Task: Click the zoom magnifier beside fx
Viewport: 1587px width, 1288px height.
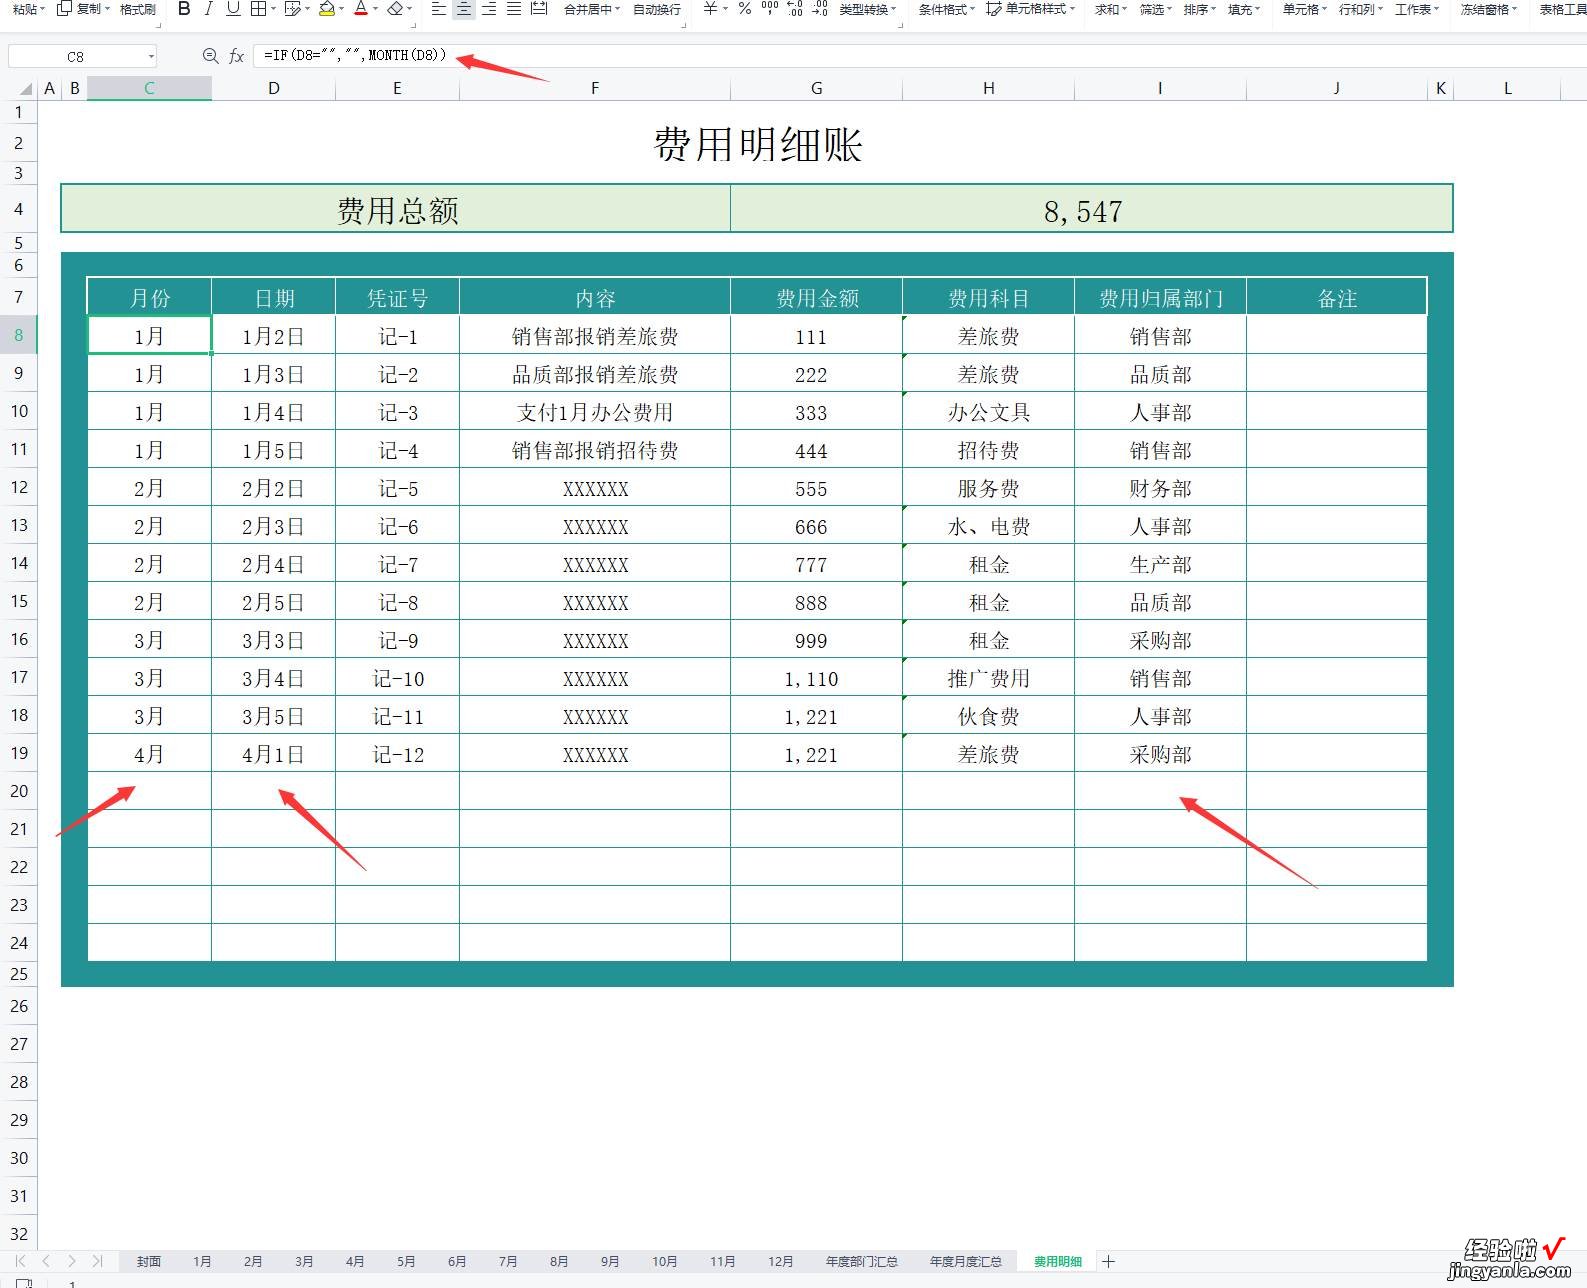Action: point(210,56)
